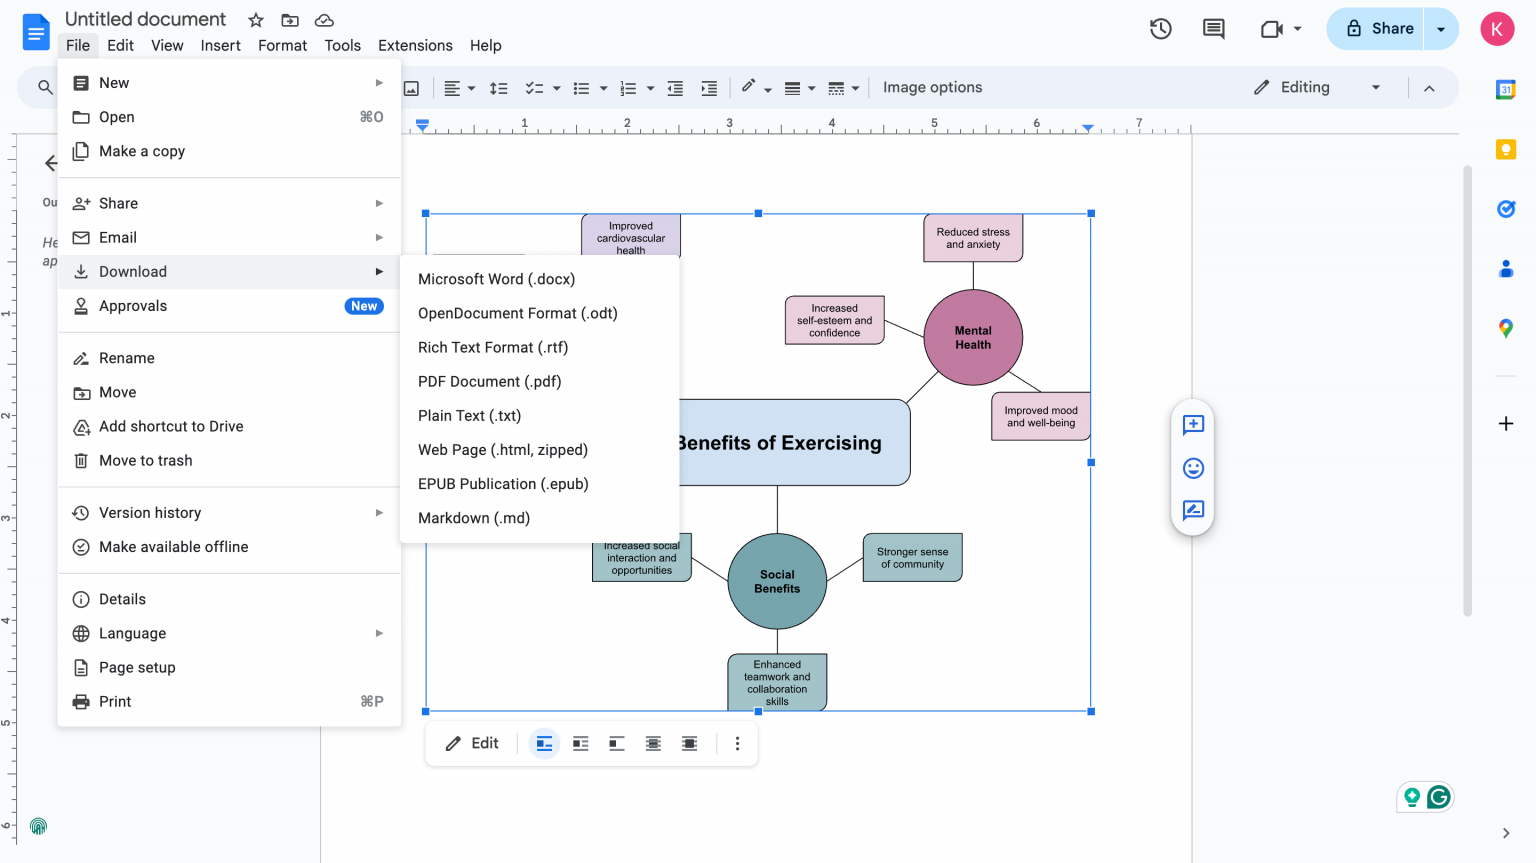Toggle Wrap text layout for the image

[580, 743]
